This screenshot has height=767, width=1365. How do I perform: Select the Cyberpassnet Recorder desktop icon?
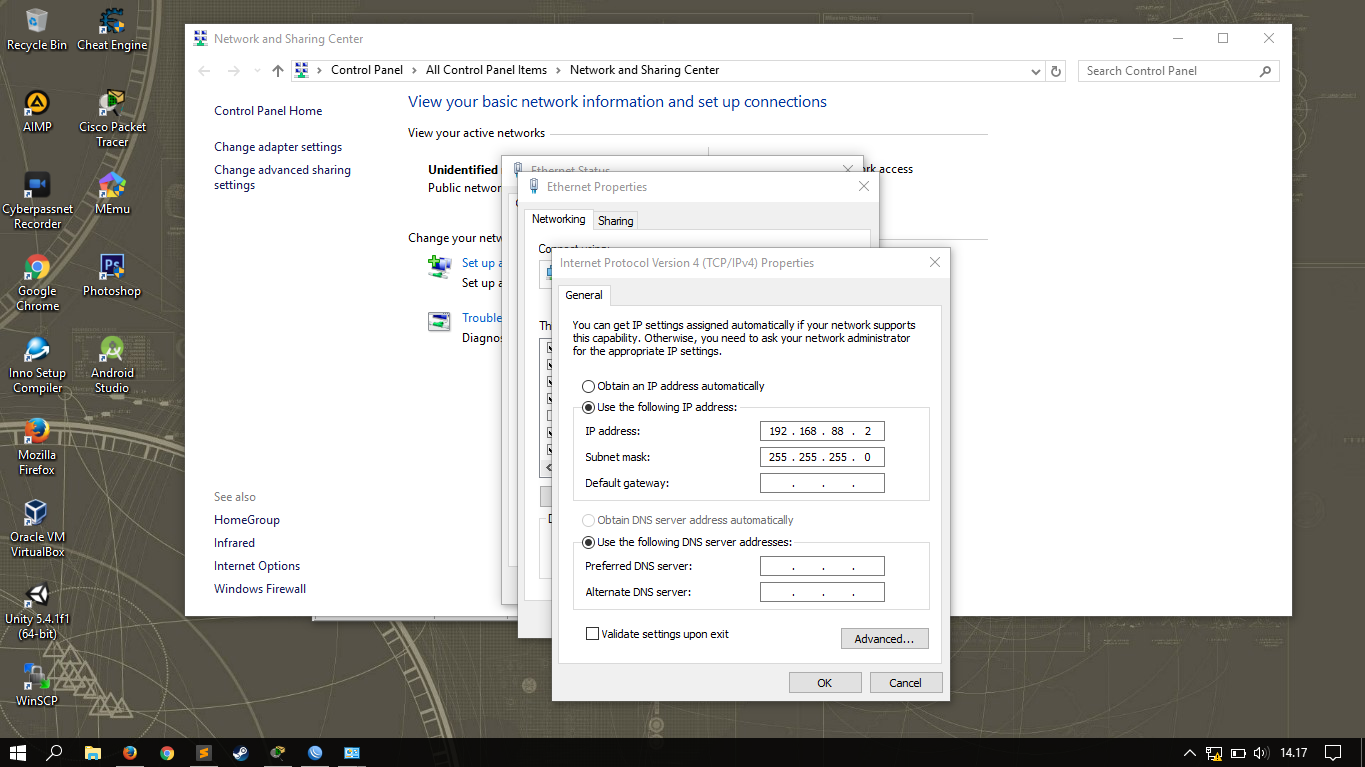tap(37, 201)
